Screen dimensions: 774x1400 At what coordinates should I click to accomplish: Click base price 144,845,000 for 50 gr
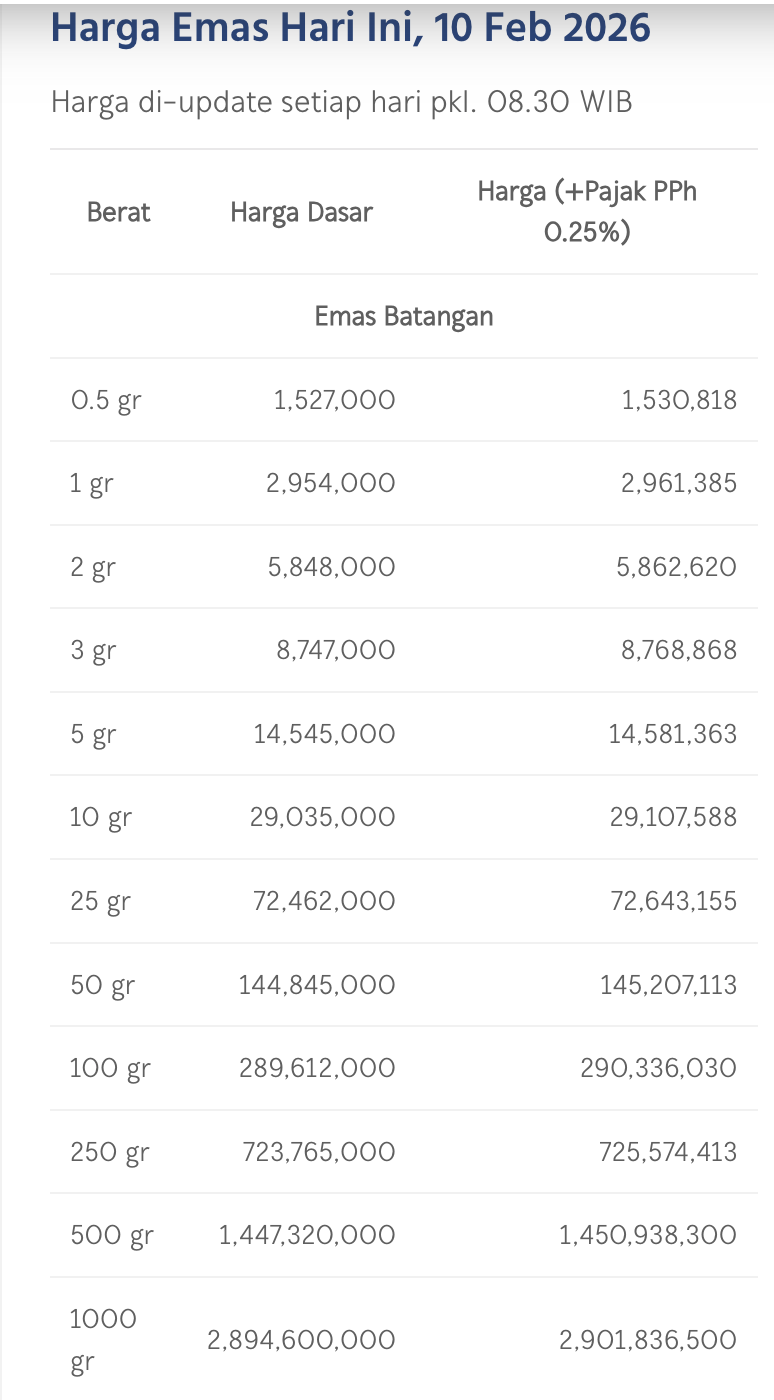pyautogui.click(x=317, y=985)
